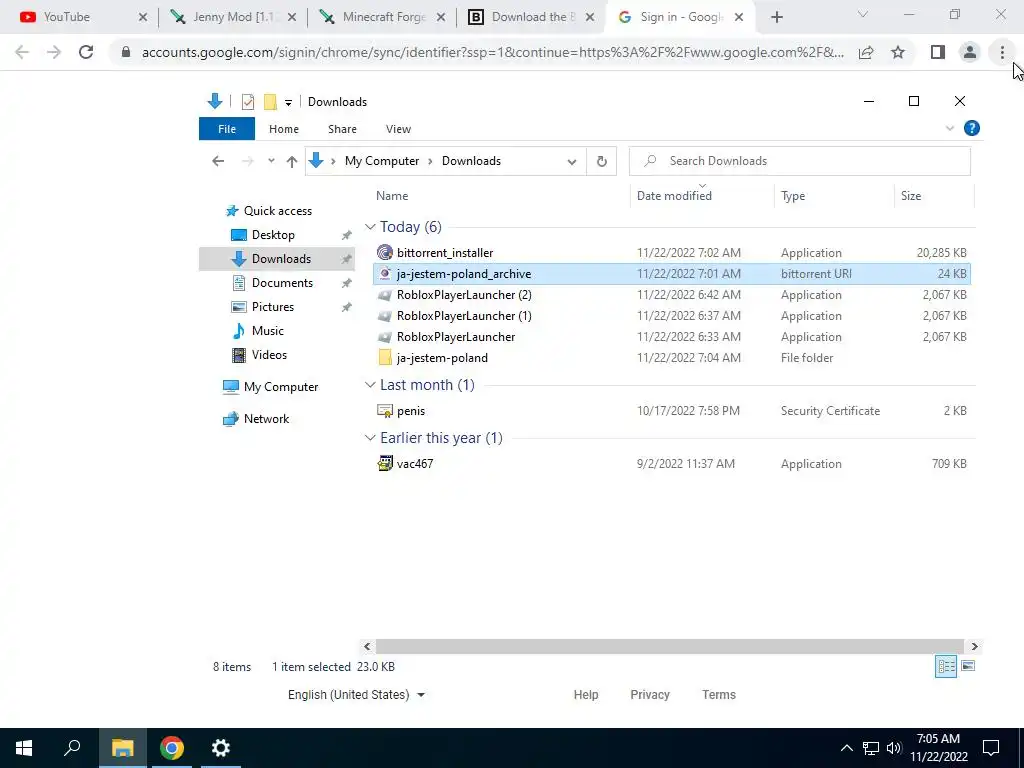Collapse the Earlier this year (1) group
Viewport: 1024px width, 768px height.
click(370, 438)
